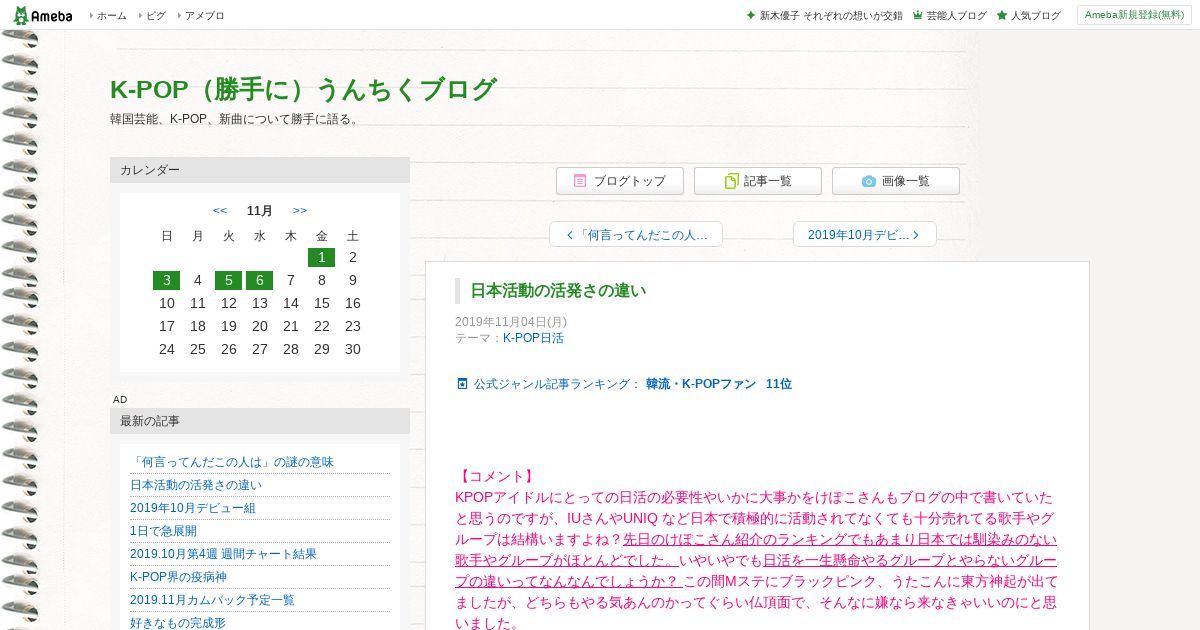Image resolution: width=1200 pixels, height=630 pixels.
Task: Open 韓流・K-POPファン 11位 ranking link
Action: 719,384
